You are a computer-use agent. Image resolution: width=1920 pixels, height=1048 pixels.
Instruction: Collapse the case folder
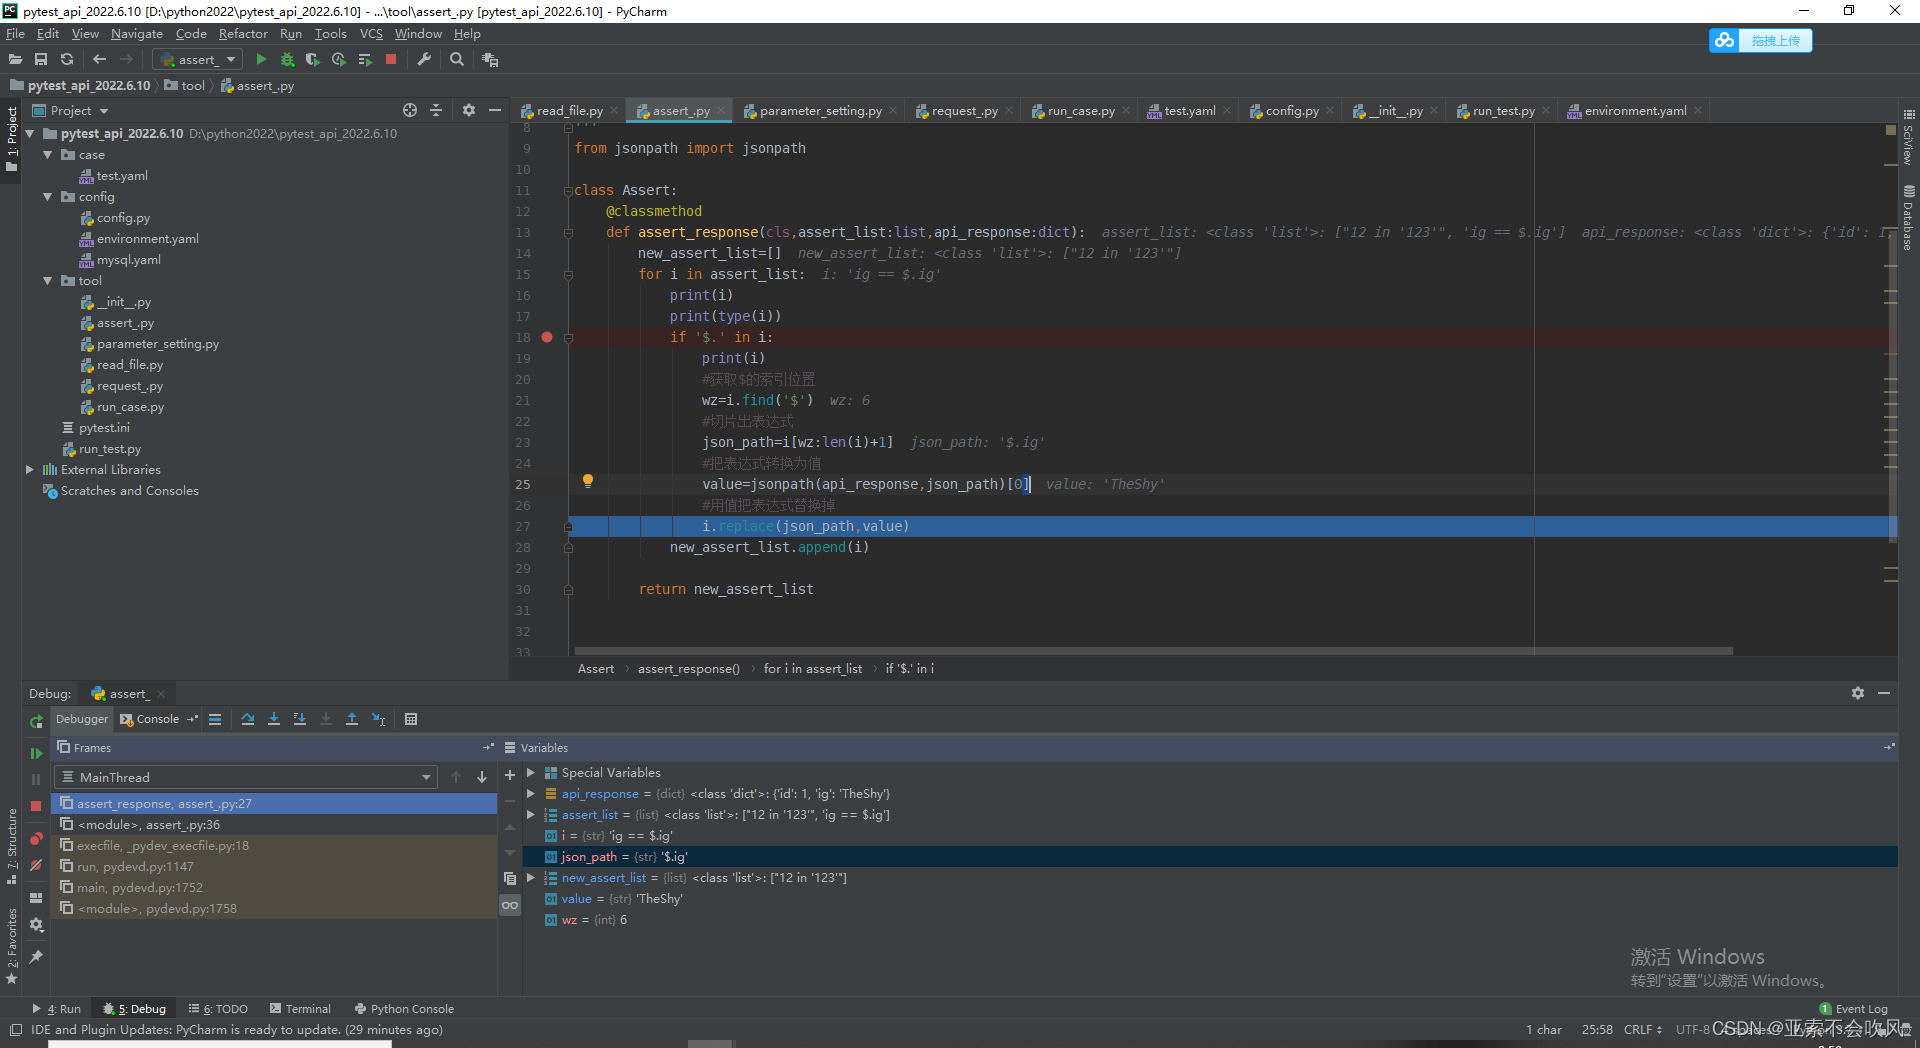[x=47, y=155]
